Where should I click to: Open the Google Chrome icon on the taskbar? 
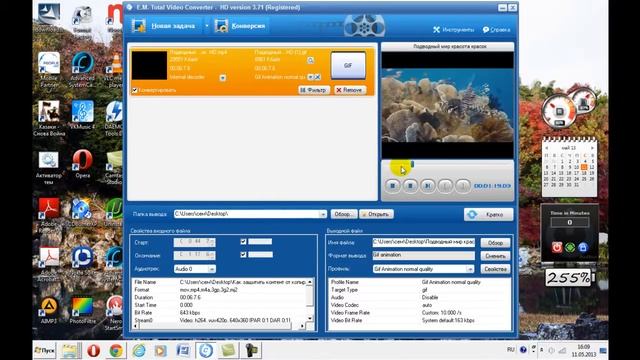pyautogui.click(x=116, y=350)
